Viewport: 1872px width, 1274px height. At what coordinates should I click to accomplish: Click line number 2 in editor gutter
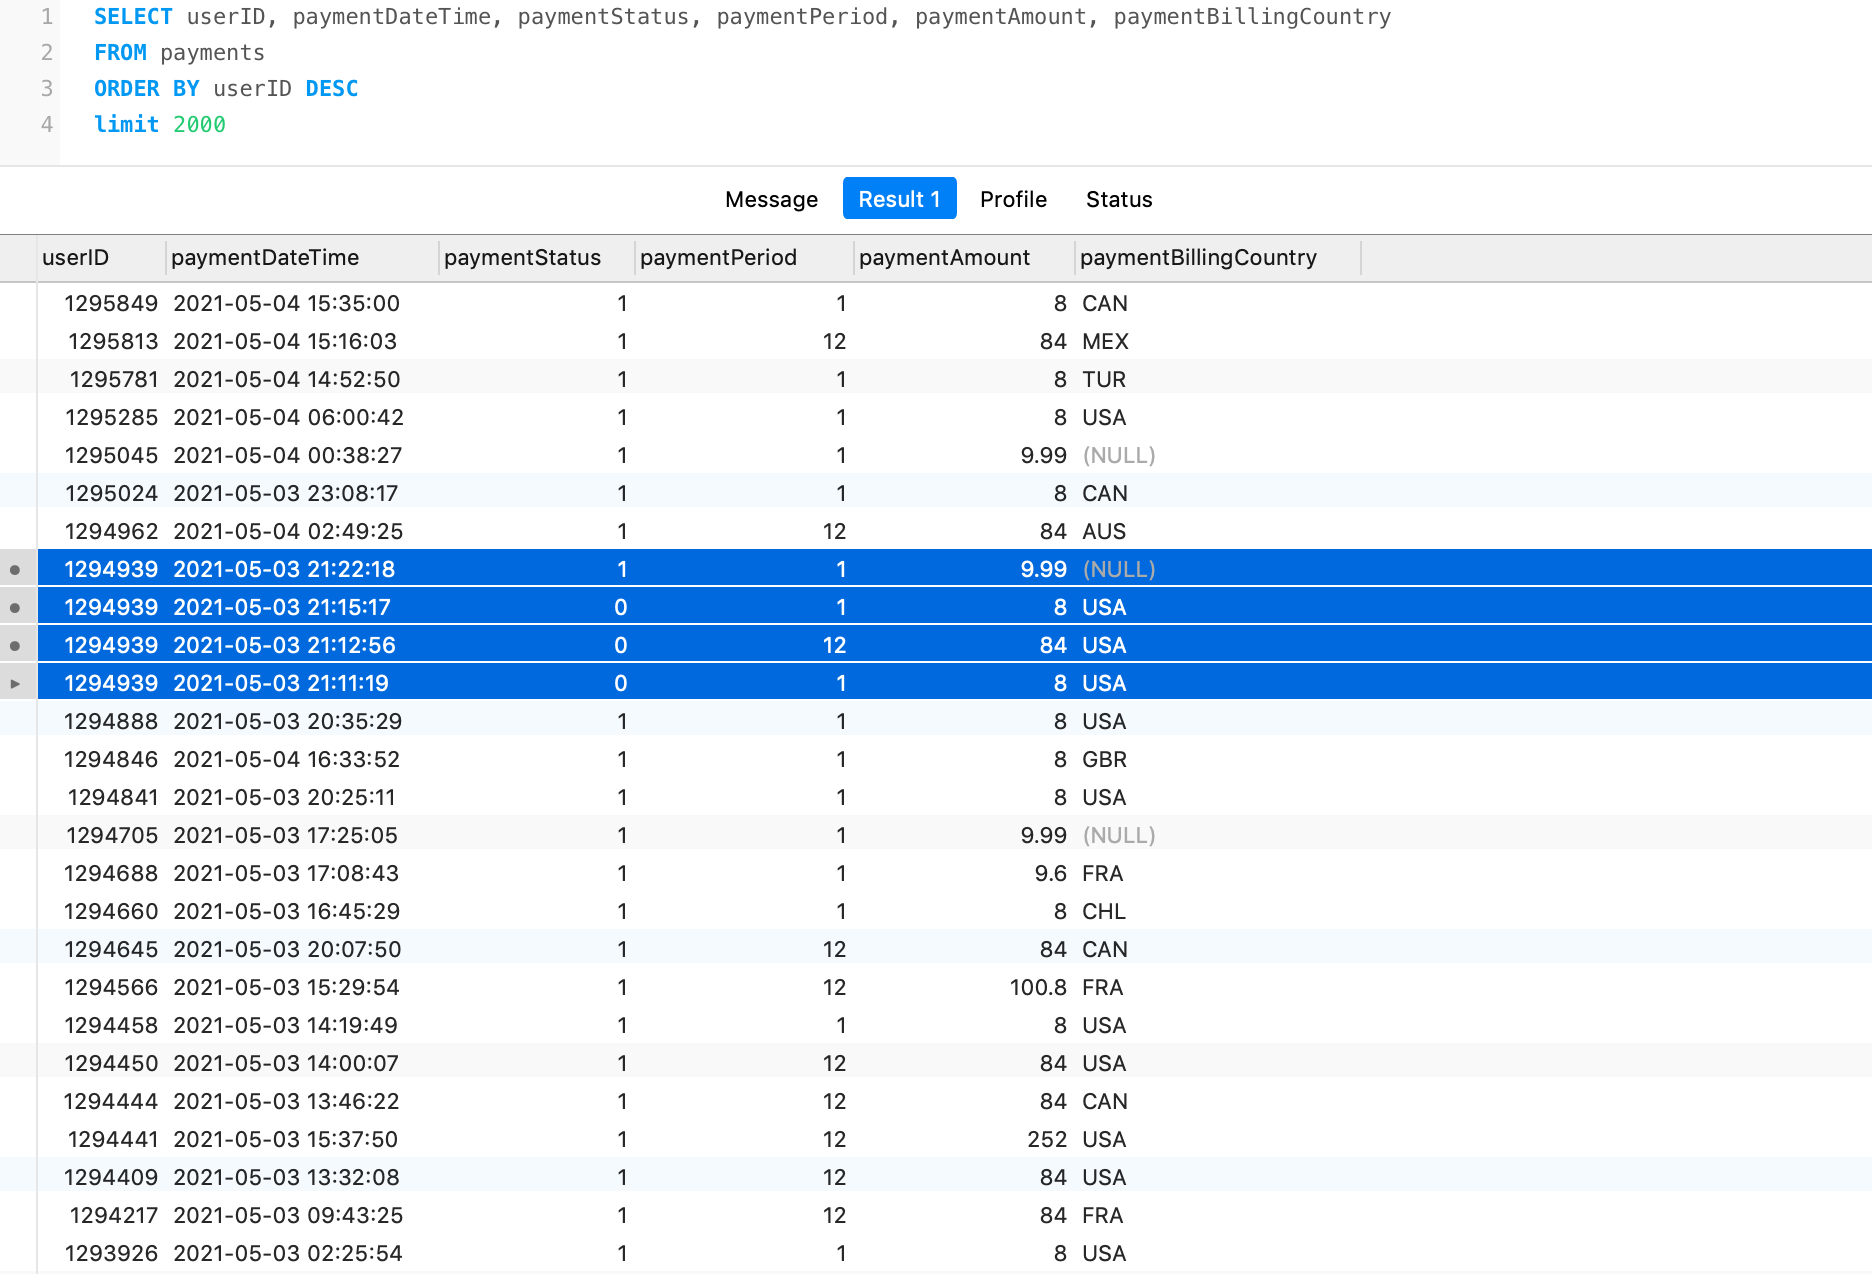tap(46, 53)
